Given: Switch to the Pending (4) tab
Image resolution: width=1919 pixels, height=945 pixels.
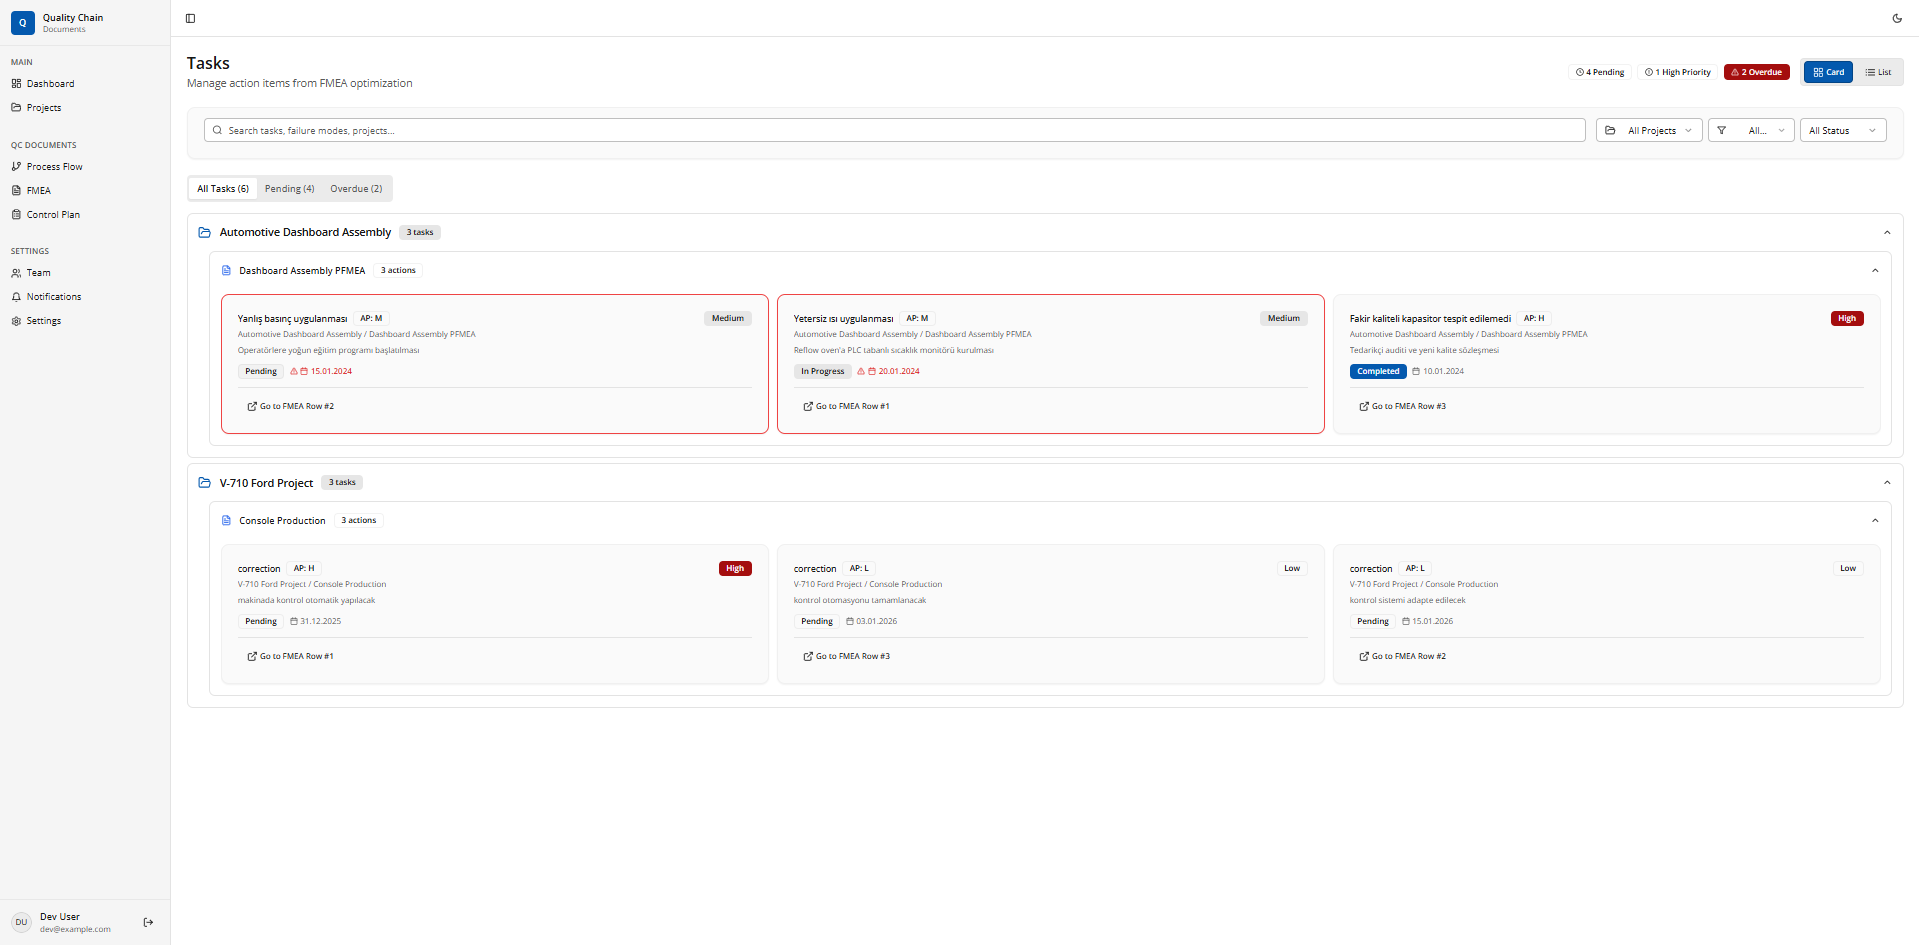Looking at the screenshot, I should click(x=289, y=188).
